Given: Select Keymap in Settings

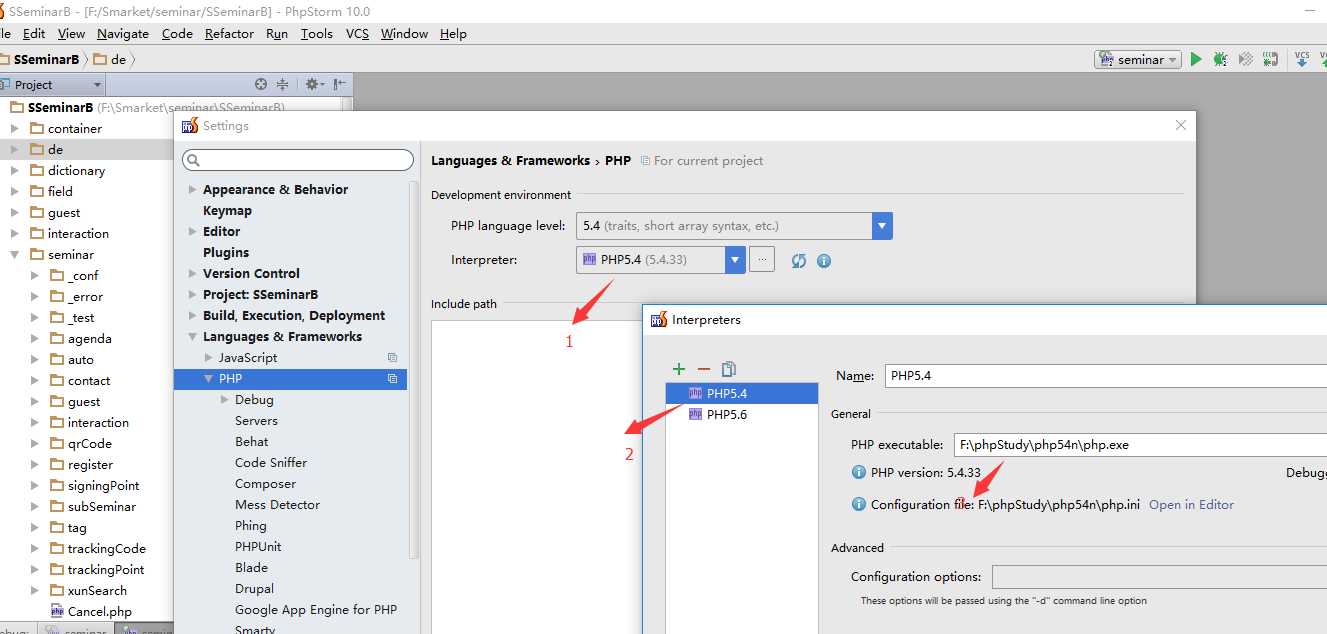Looking at the screenshot, I should [227, 210].
